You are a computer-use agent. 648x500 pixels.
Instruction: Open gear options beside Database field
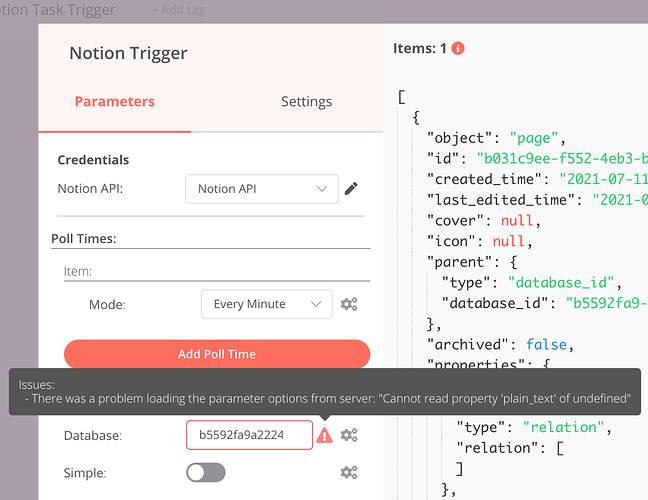click(x=349, y=435)
